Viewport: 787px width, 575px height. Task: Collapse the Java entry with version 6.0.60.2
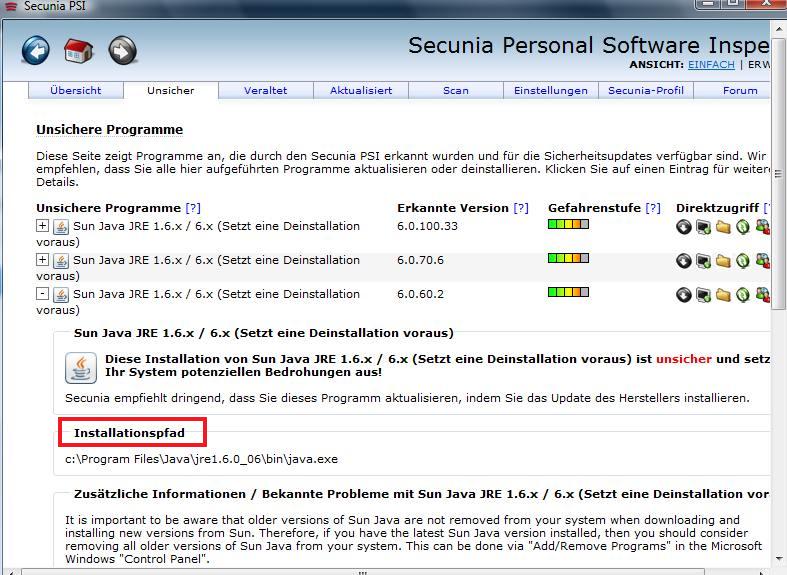43,294
